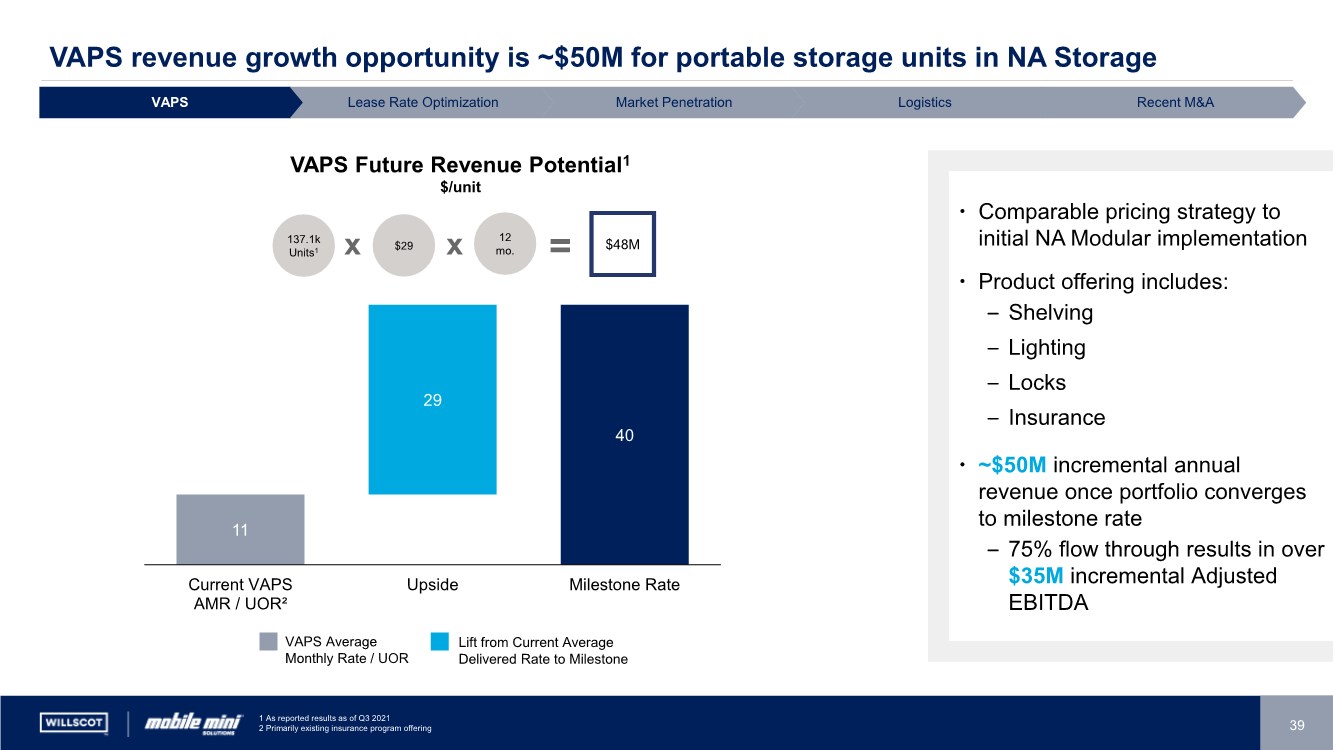This screenshot has width=1333, height=750.
Task: Select the VAPS navigation tab
Action: click(x=170, y=102)
